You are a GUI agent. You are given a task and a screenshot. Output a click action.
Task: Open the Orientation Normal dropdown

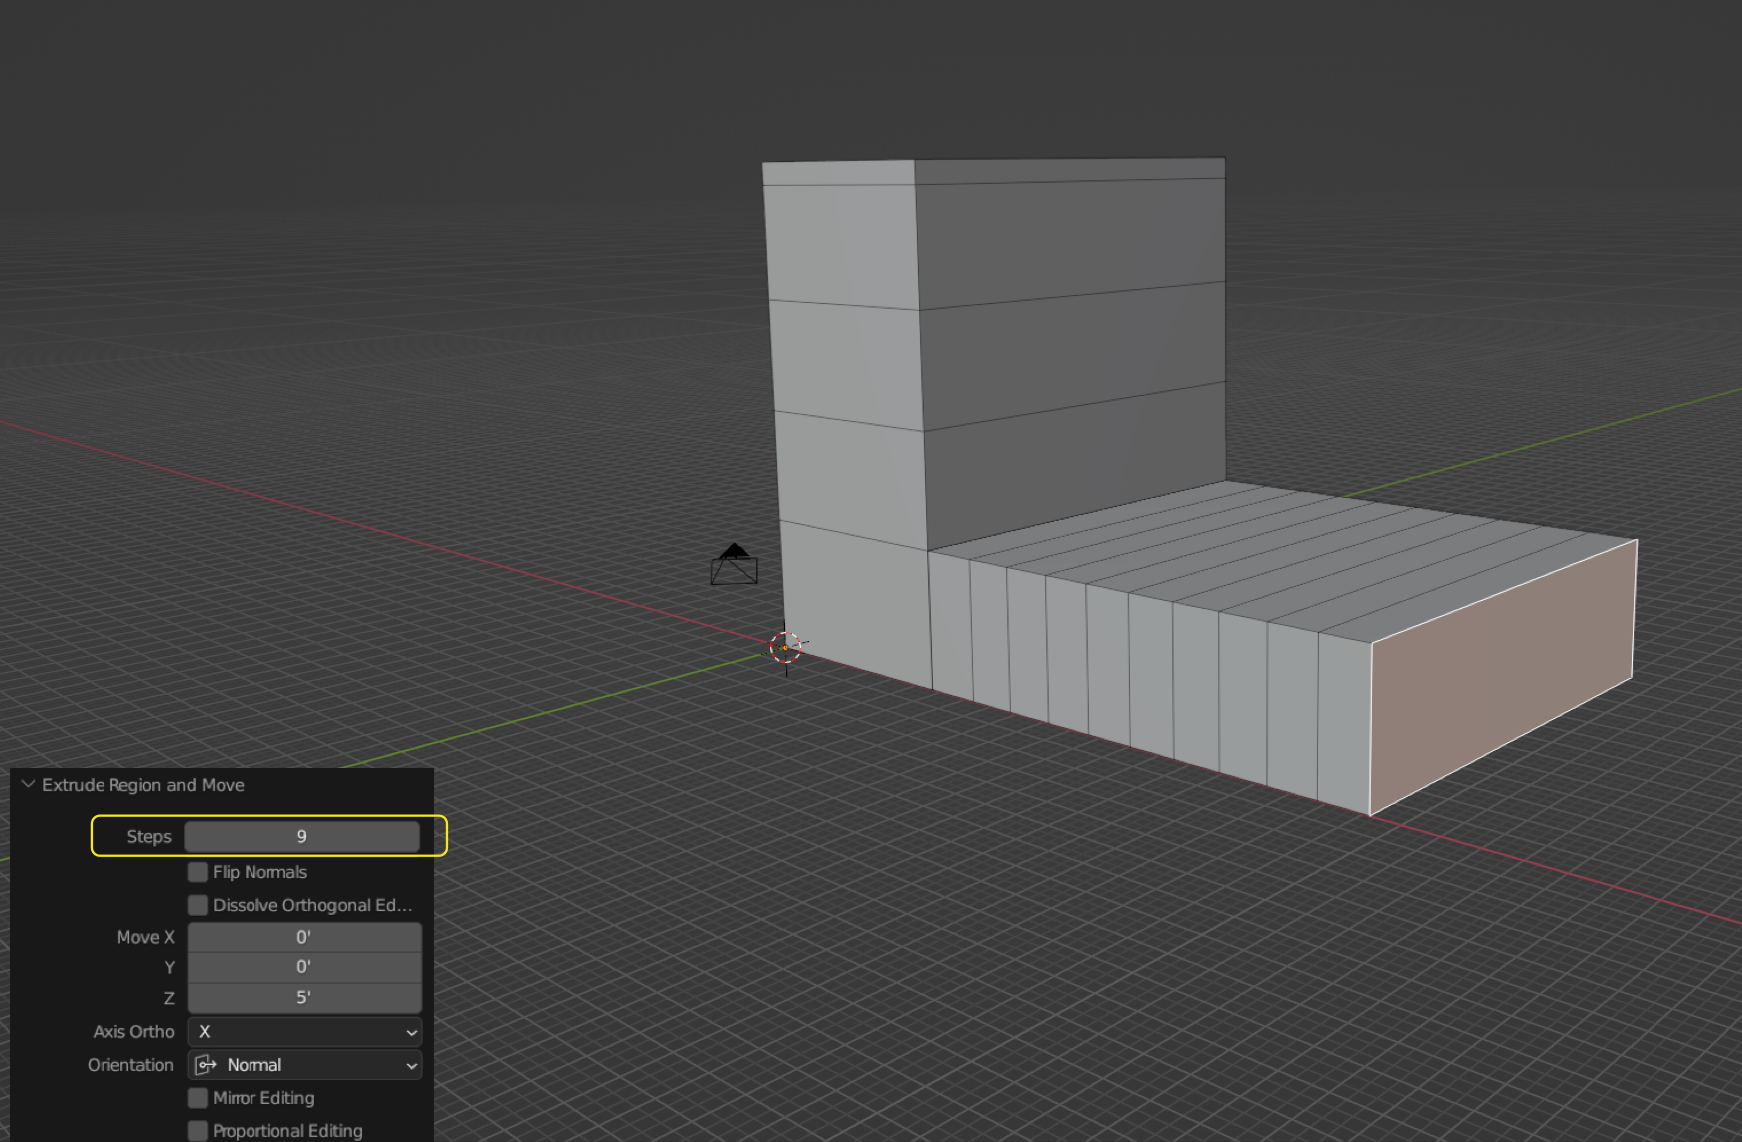coord(304,1065)
